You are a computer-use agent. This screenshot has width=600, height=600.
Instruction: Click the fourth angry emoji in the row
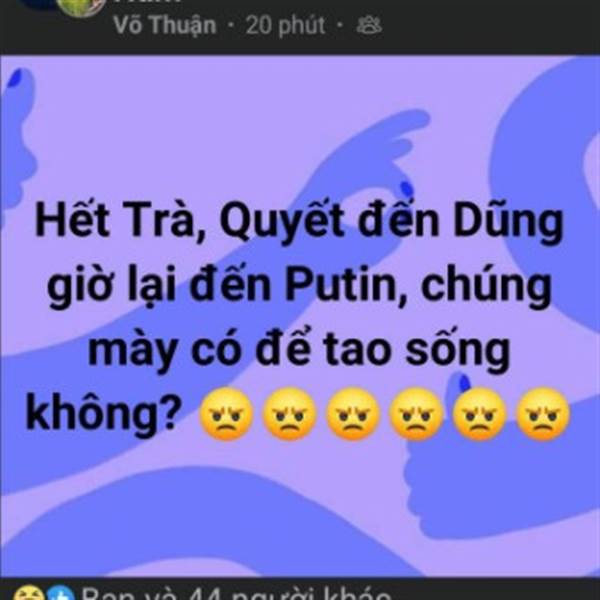(416, 414)
